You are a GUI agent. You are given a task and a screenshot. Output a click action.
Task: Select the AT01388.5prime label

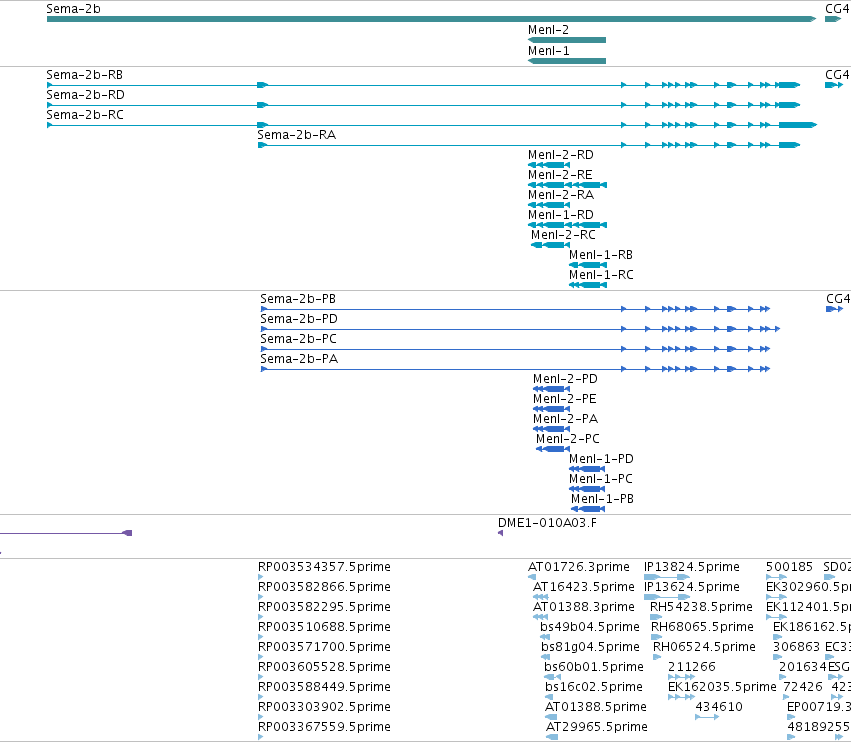(x=596, y=707)
